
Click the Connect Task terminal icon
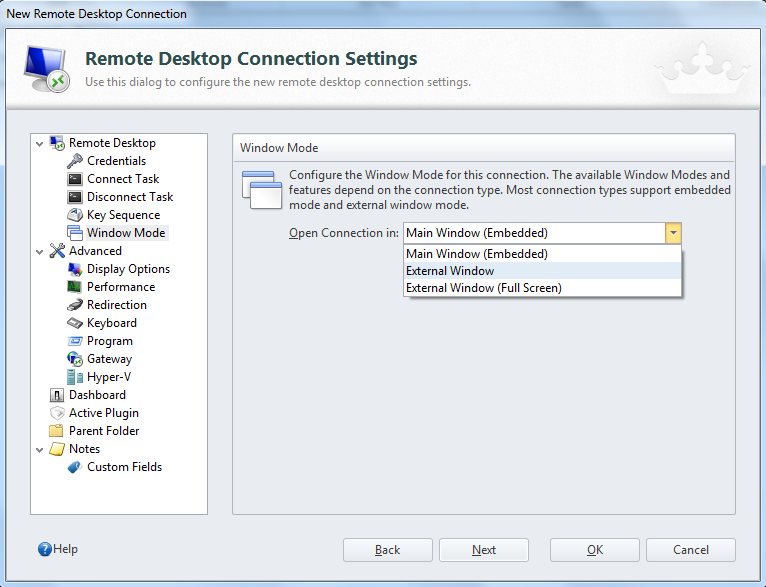(x=75, y=179)
